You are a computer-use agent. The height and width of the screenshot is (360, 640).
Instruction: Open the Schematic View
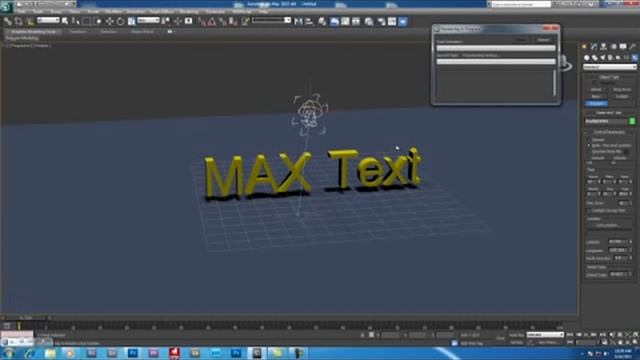coord(356,21)
